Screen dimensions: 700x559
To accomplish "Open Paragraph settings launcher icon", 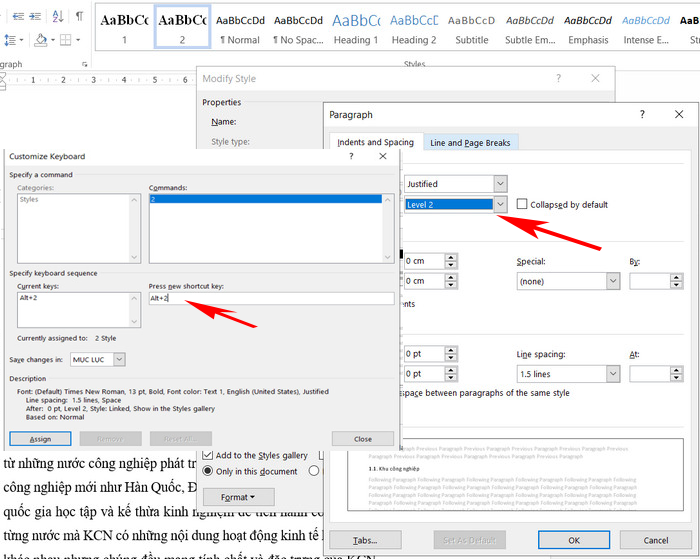I will (84, 63).
